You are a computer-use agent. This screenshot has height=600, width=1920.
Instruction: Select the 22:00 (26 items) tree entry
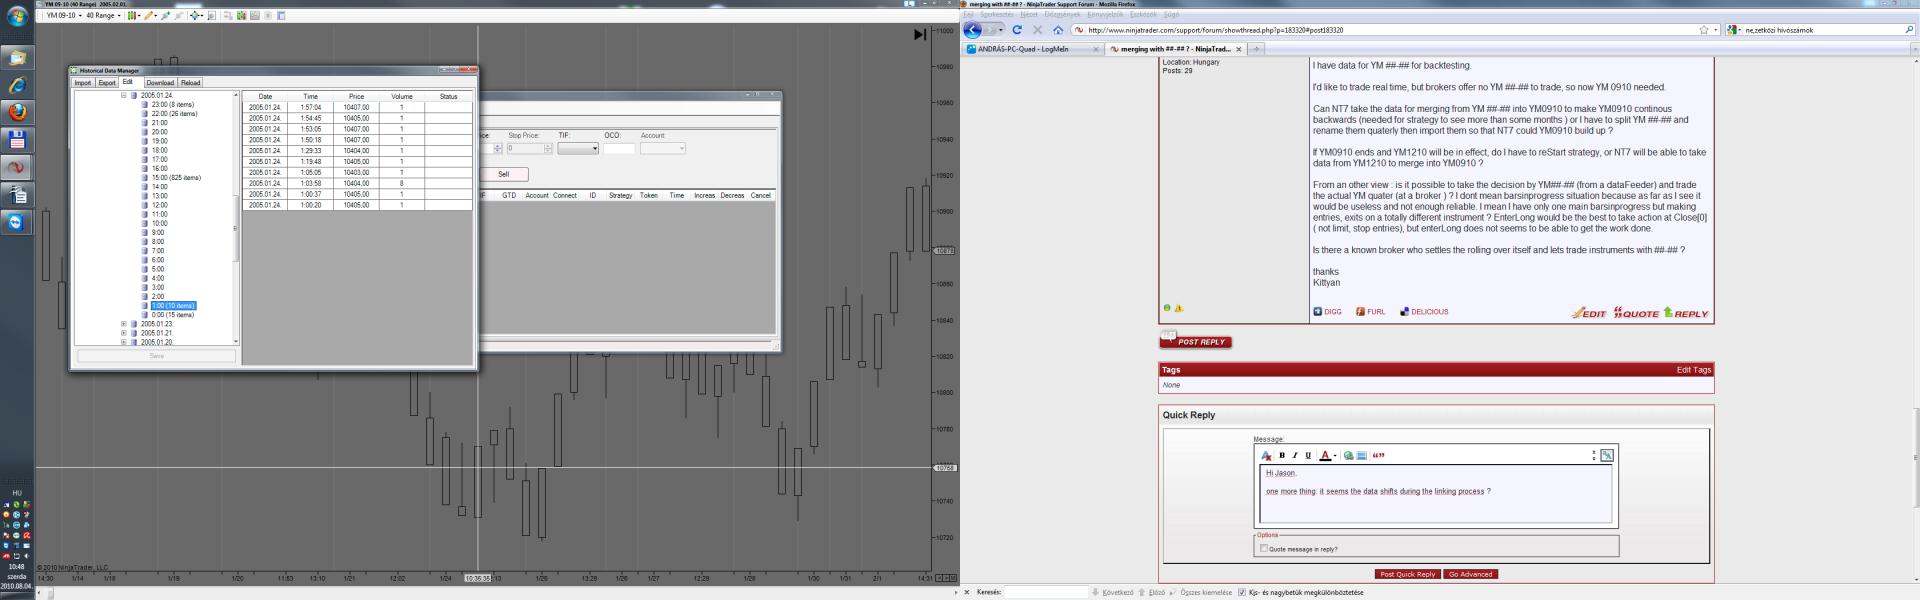[175, 113]
